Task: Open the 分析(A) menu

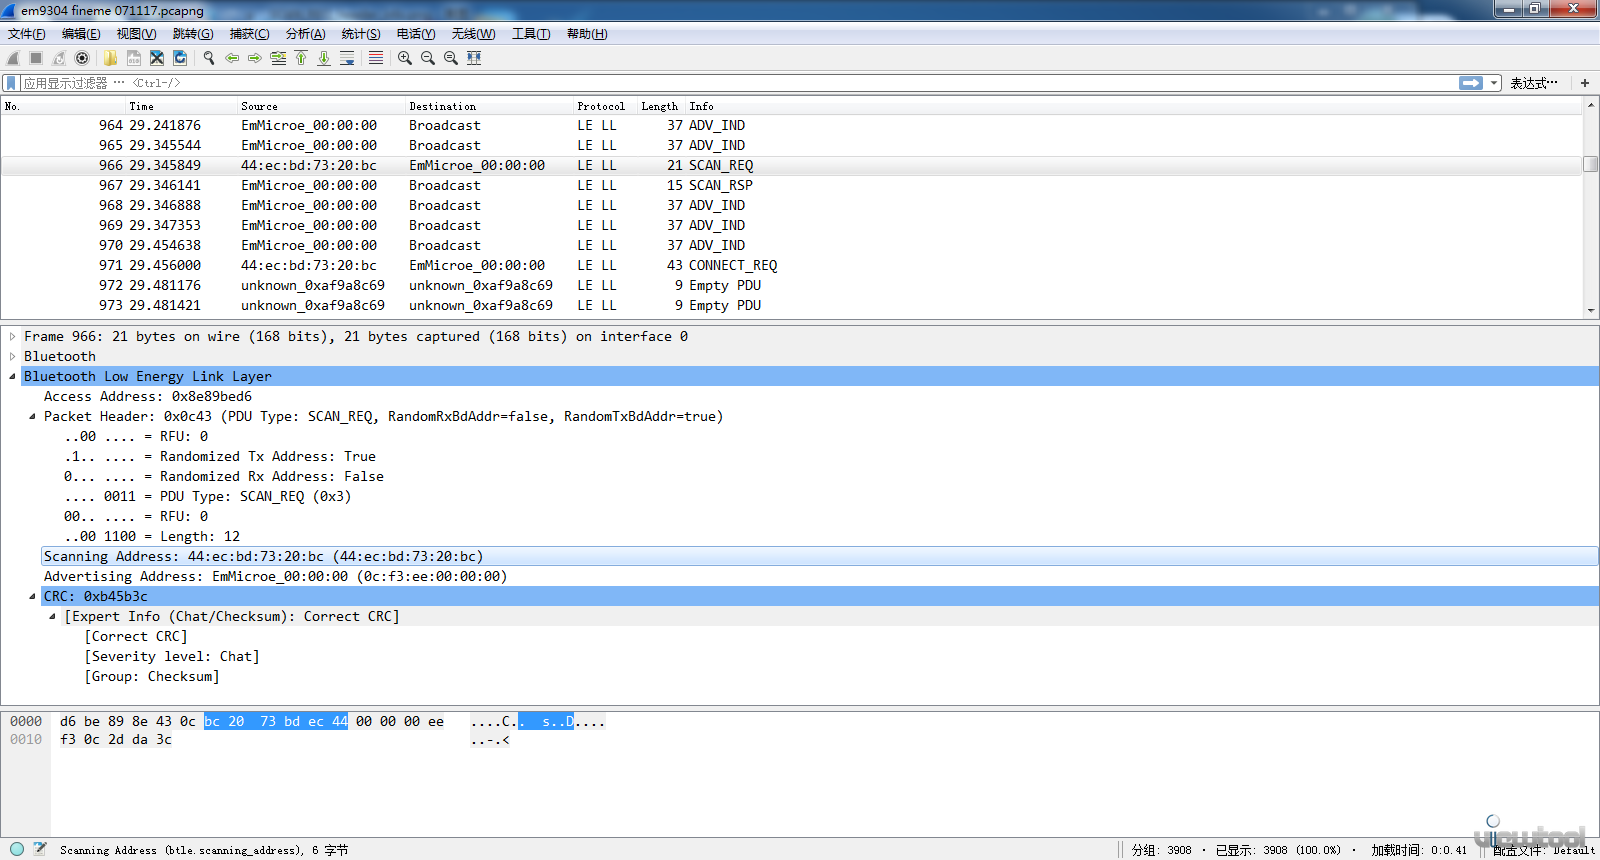Action: (x=305, y=34)
